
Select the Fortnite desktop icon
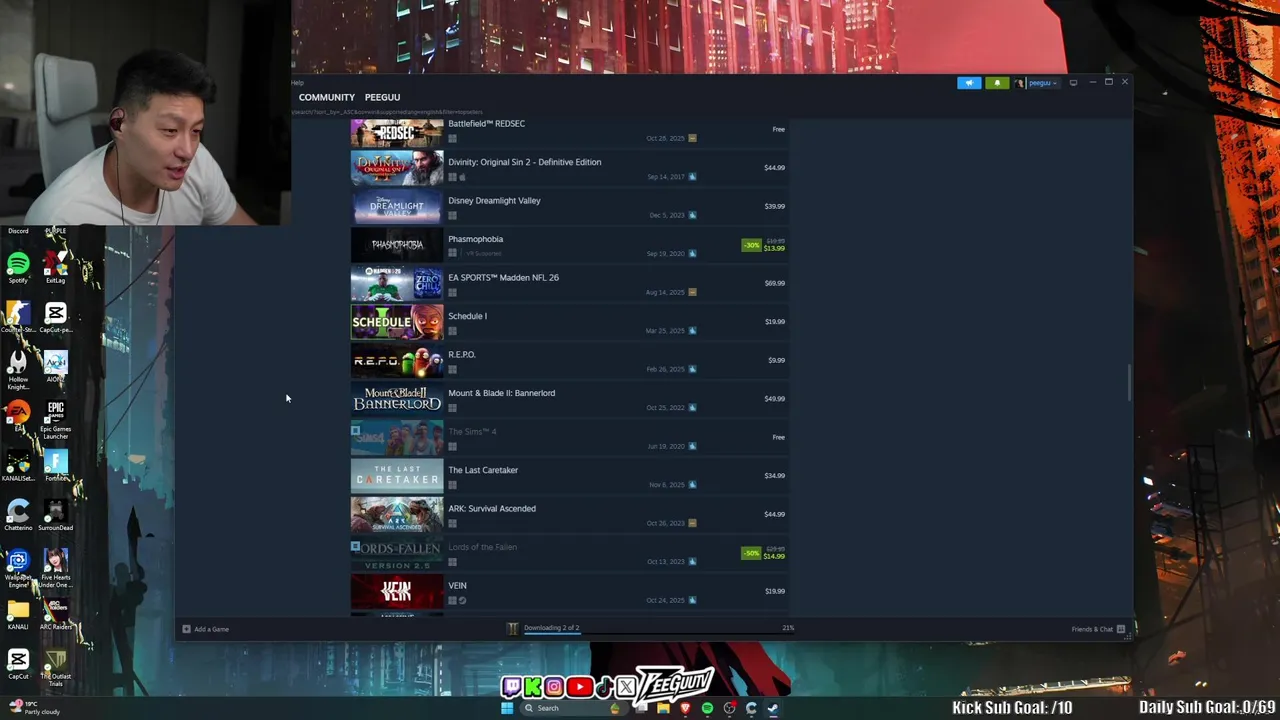click(55, 465)
